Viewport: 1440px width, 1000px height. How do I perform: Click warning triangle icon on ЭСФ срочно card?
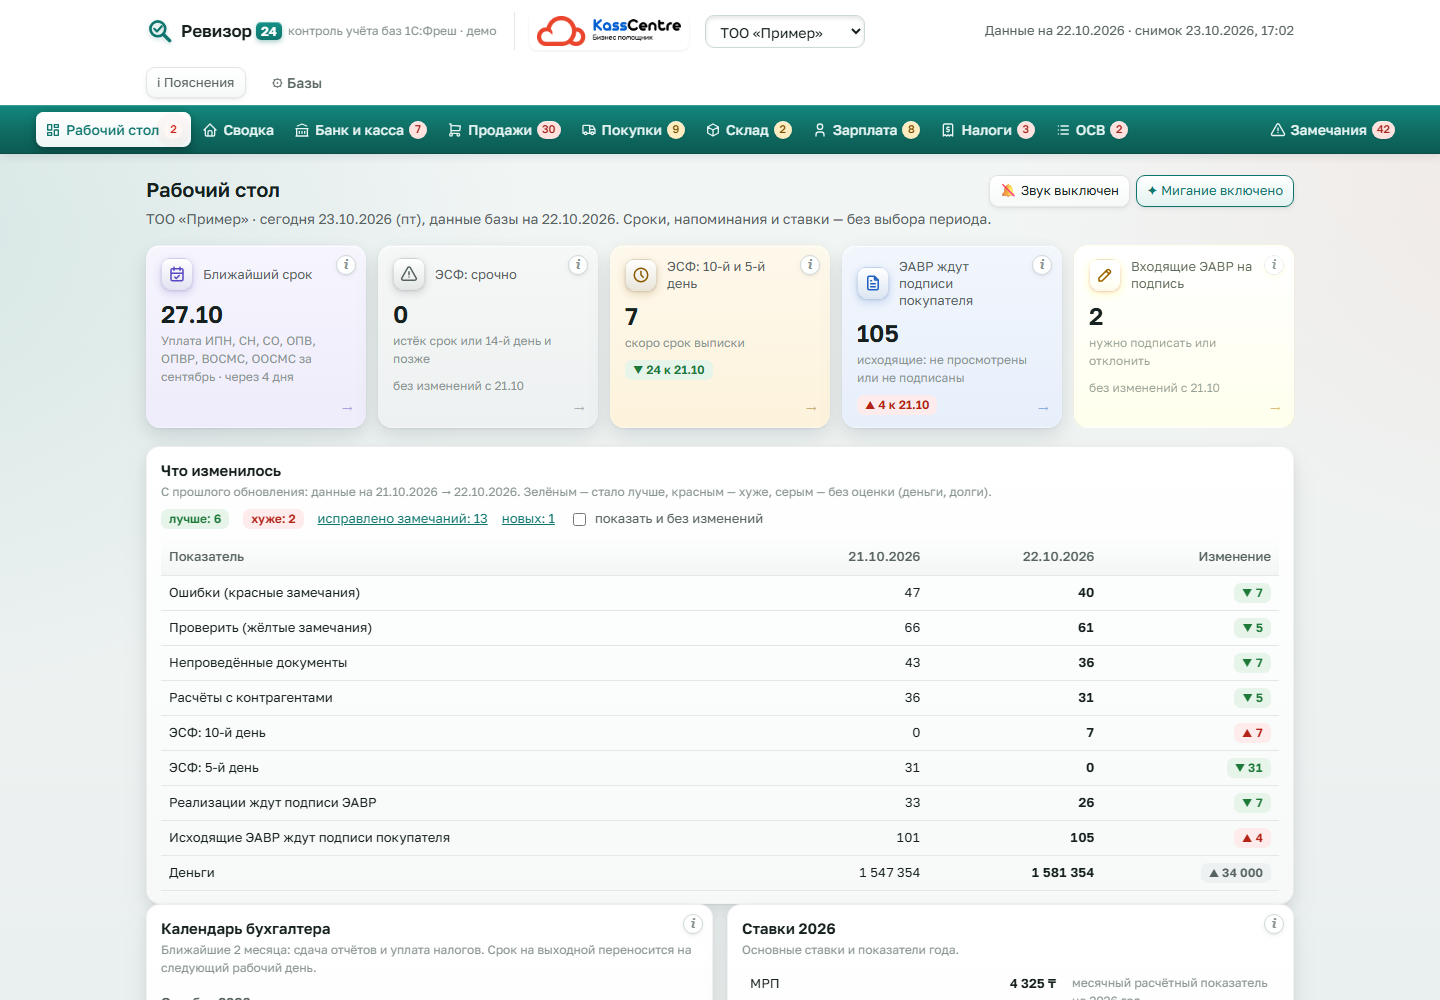(x=409, y=274)
